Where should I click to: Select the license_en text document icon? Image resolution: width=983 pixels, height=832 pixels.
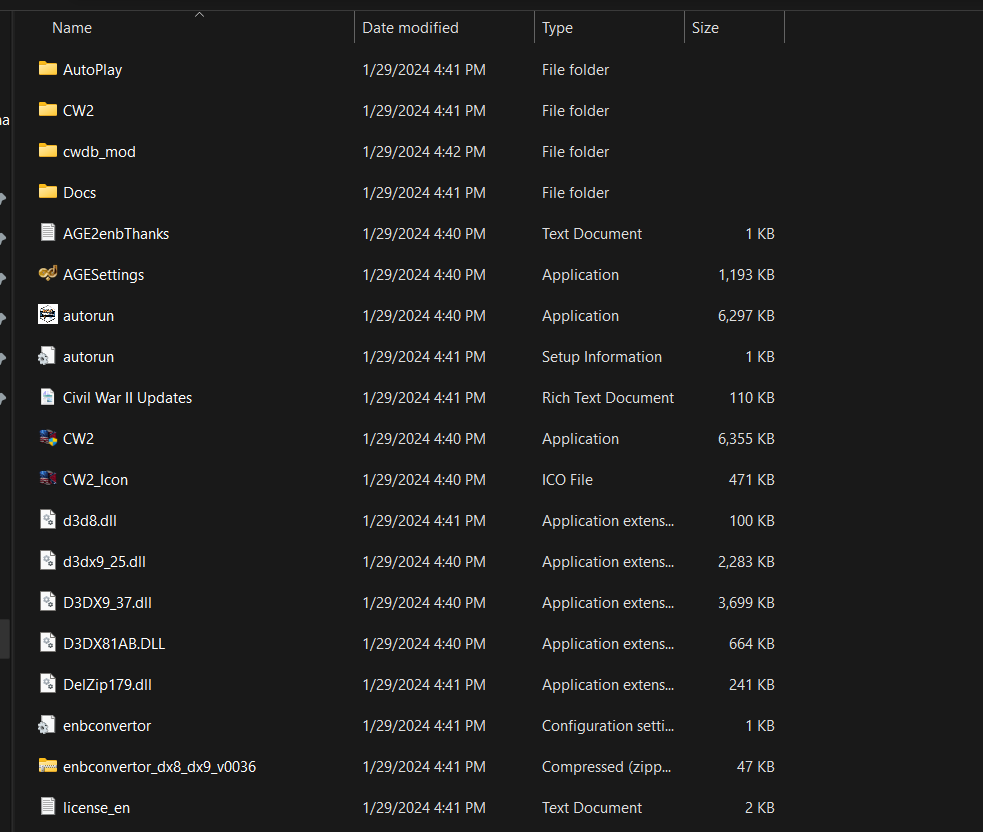click(x=48, y=806)
